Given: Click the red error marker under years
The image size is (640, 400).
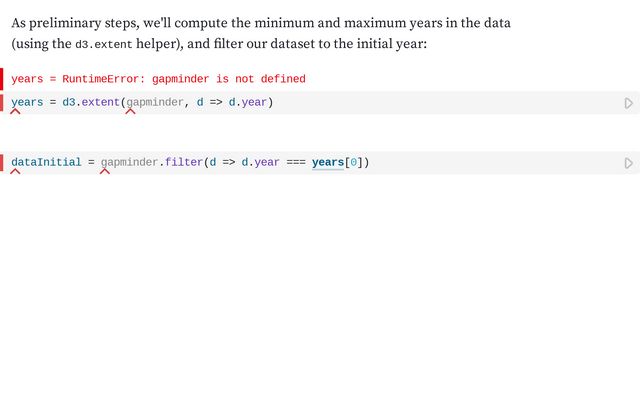Looking at the screenshot, I should (15, 111).
